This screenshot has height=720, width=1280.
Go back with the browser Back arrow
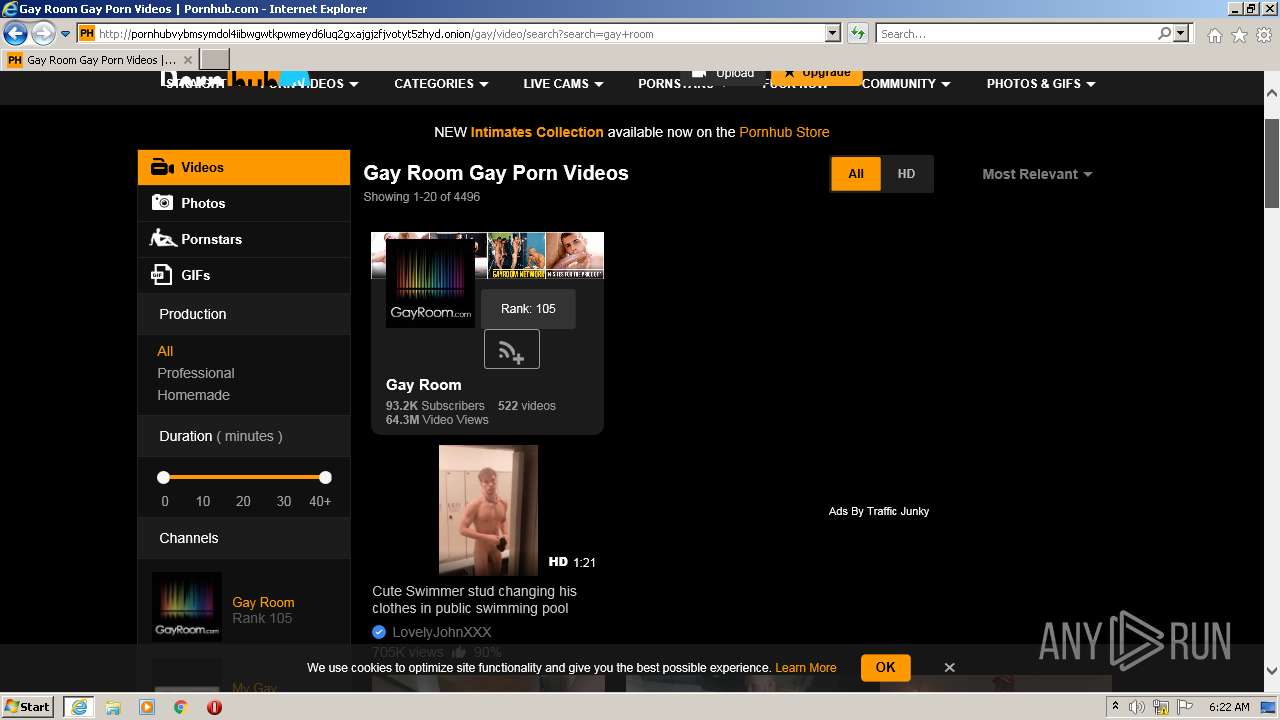coord(15,33)
